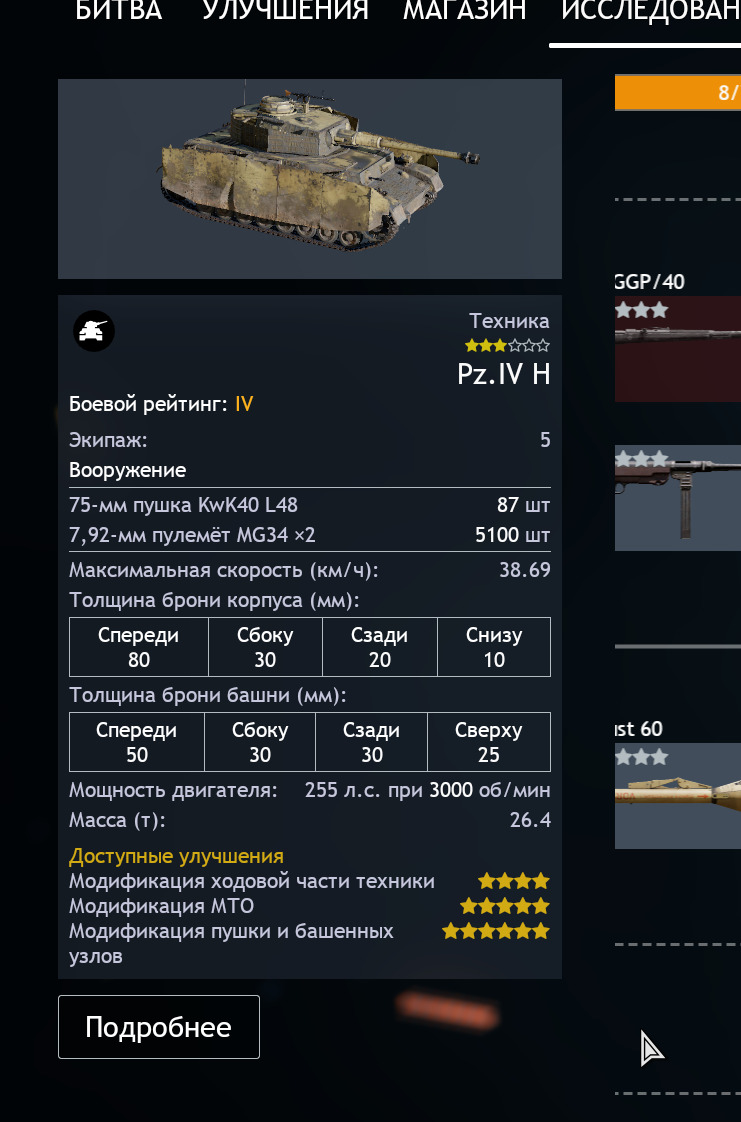Click five-star rating for Модификация МТО
Screen dimensions: 741x1122
point(505,907)
